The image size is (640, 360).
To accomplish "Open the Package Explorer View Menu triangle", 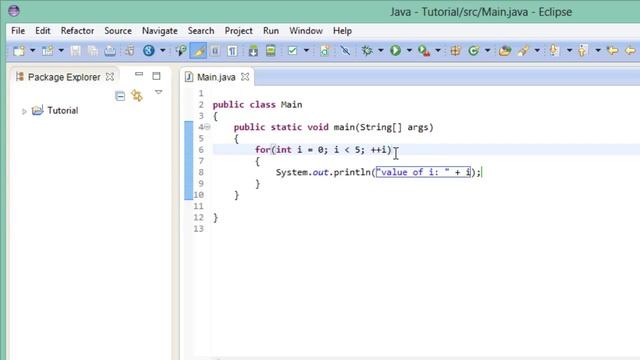I will [158, 93].
